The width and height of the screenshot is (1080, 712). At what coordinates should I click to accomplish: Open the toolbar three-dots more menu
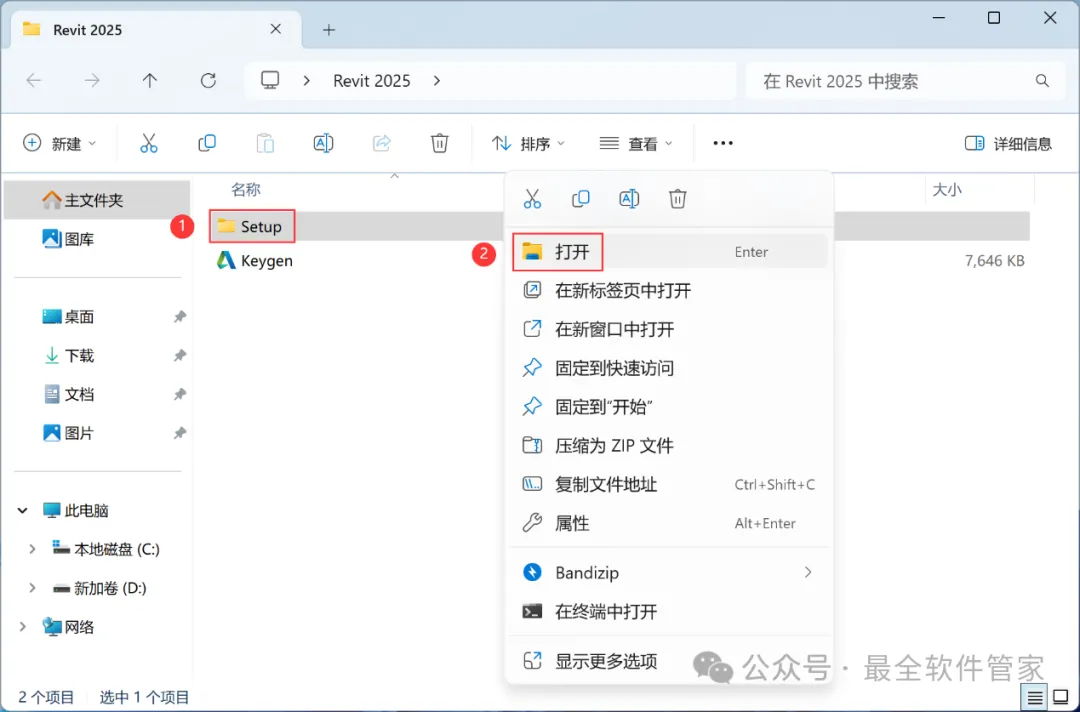723,143
